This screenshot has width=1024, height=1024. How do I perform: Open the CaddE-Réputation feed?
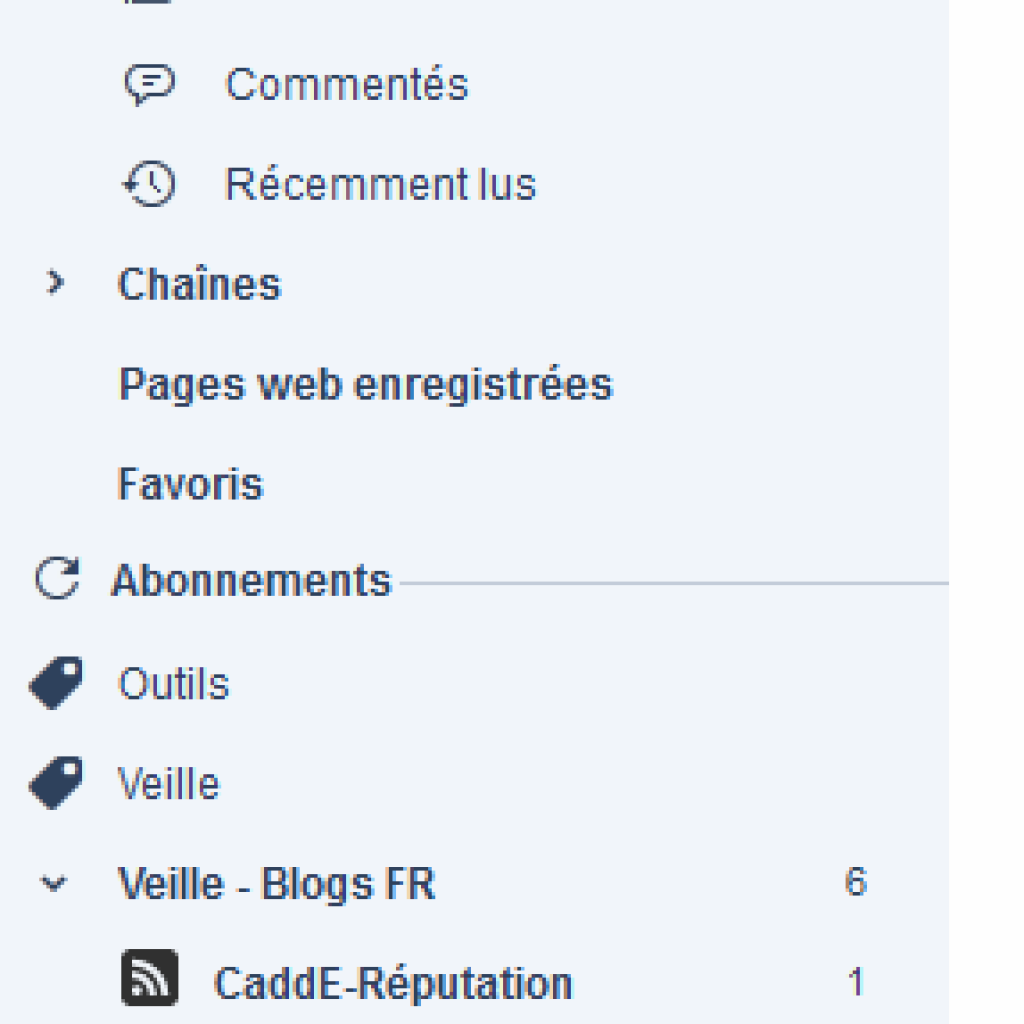tap(393, 984)
